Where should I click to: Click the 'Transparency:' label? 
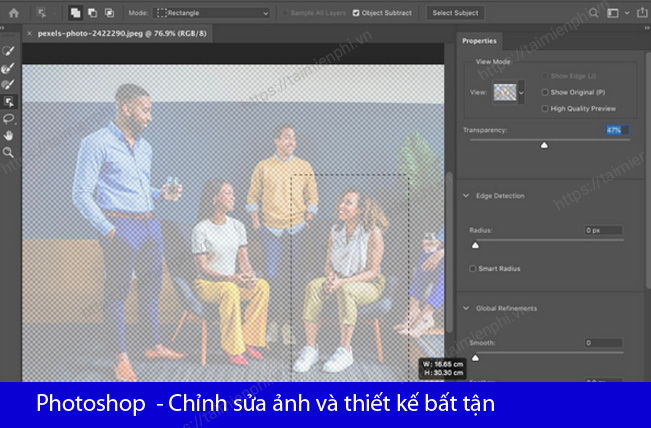tap(485, 130)
